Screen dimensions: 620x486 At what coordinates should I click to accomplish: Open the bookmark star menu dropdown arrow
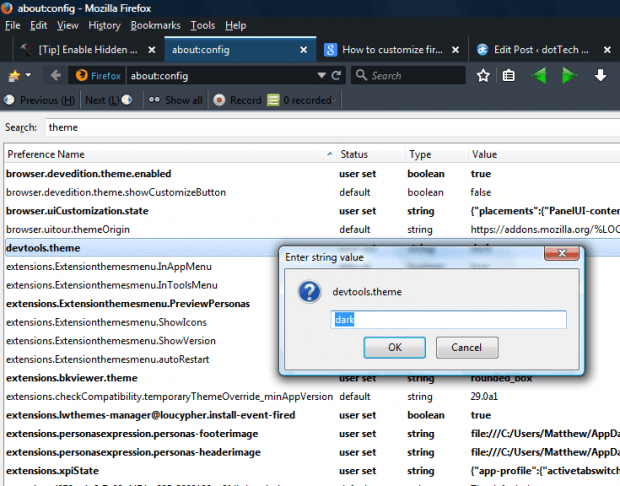click(x=28, y=75)
